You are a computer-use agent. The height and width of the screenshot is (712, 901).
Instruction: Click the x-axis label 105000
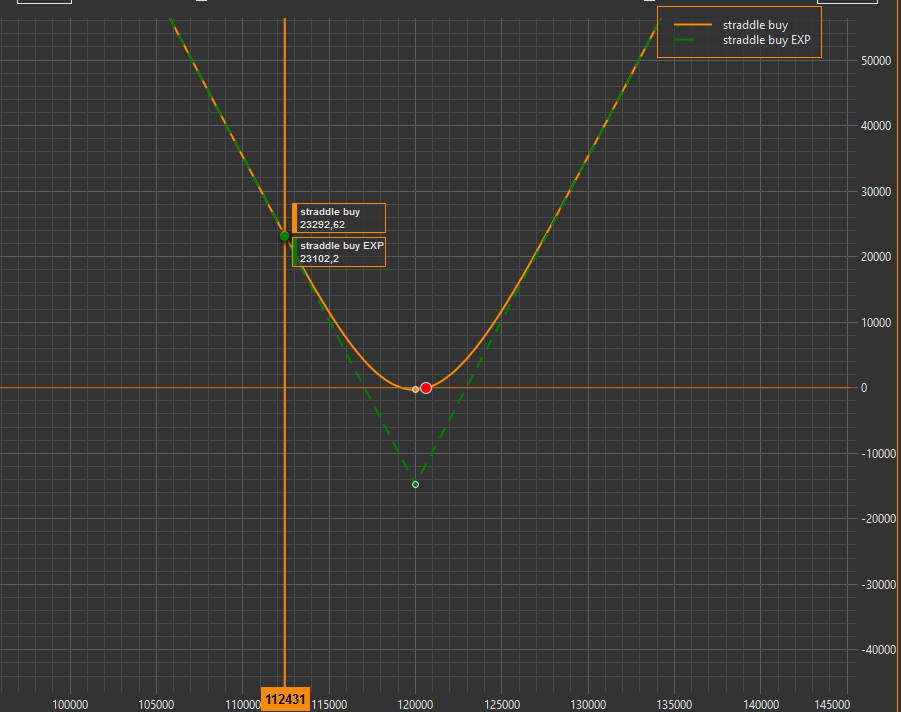156,705
